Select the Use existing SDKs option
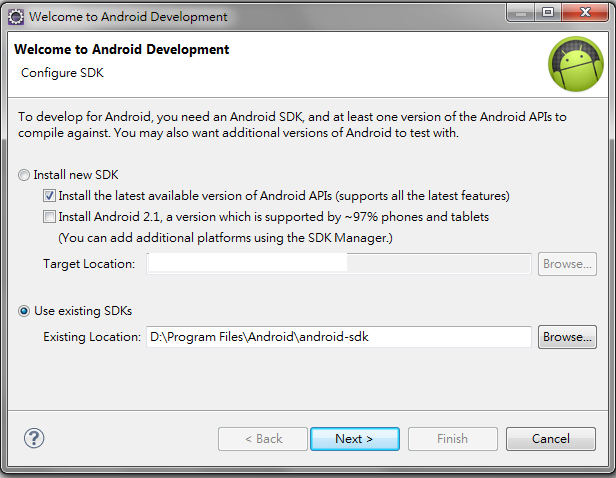616x478 pixels. coord(25,311)
